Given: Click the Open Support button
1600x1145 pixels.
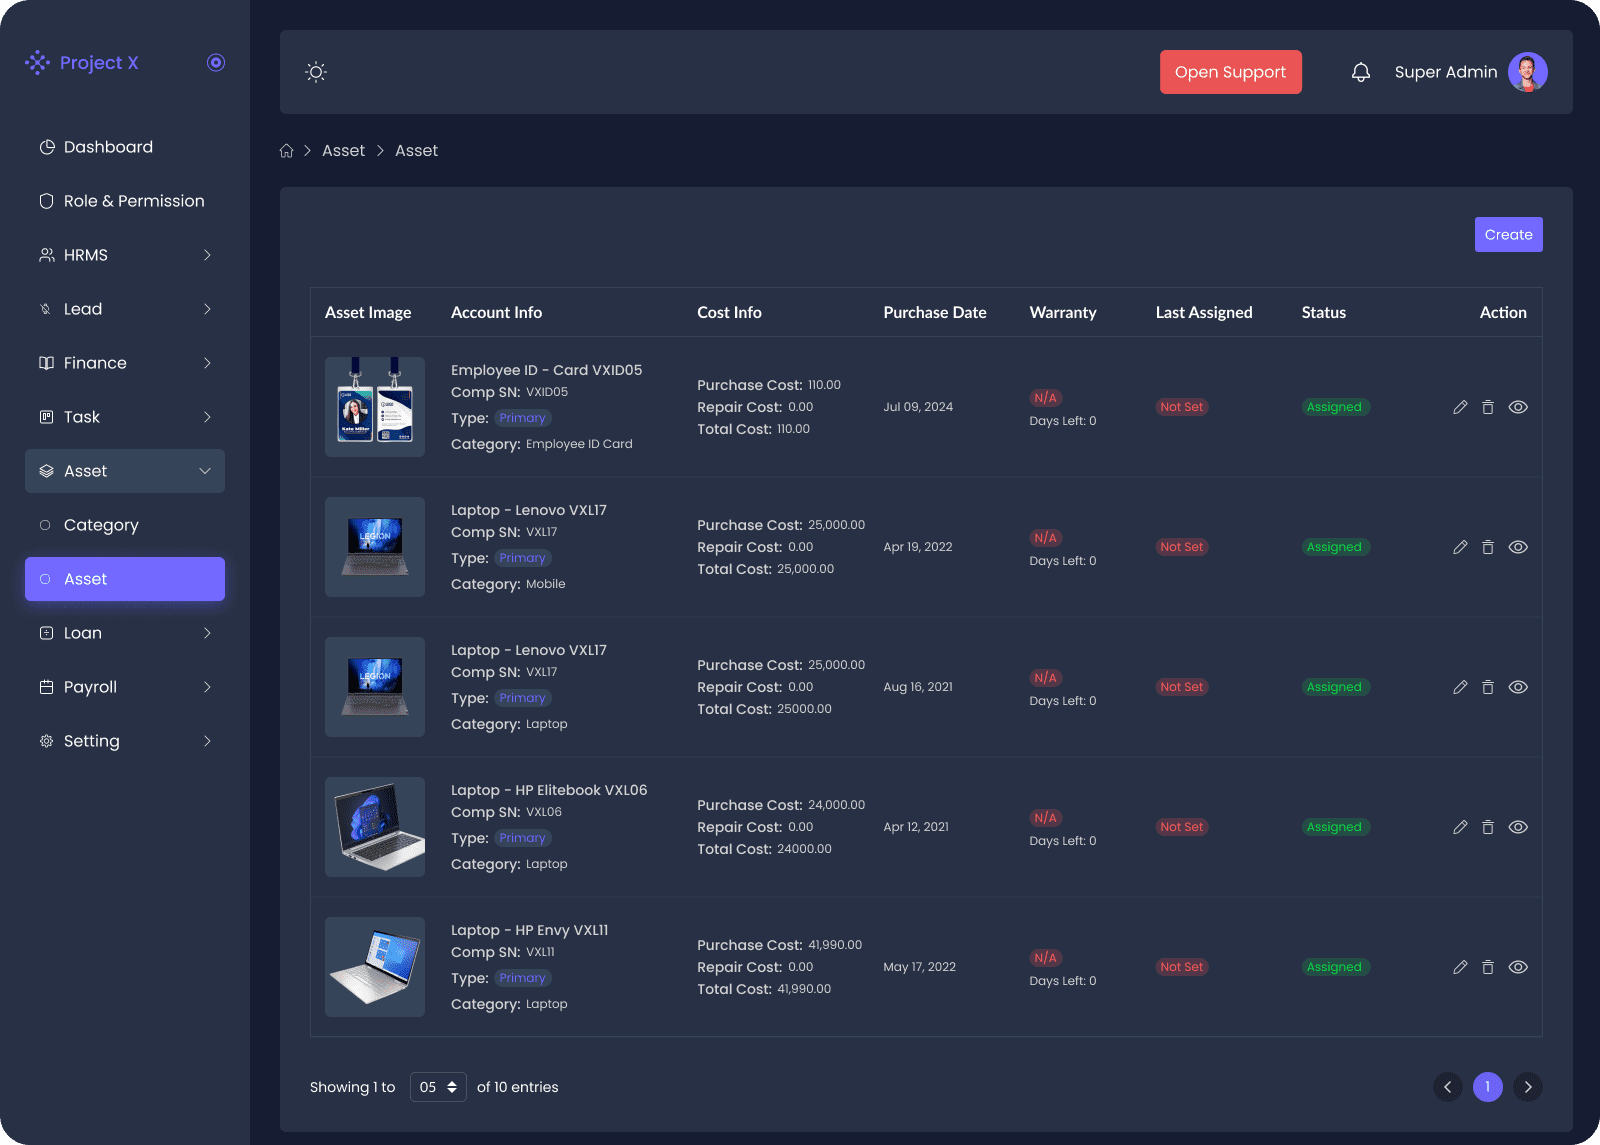Looking at the screenshot, I should tap(1230, 72).
